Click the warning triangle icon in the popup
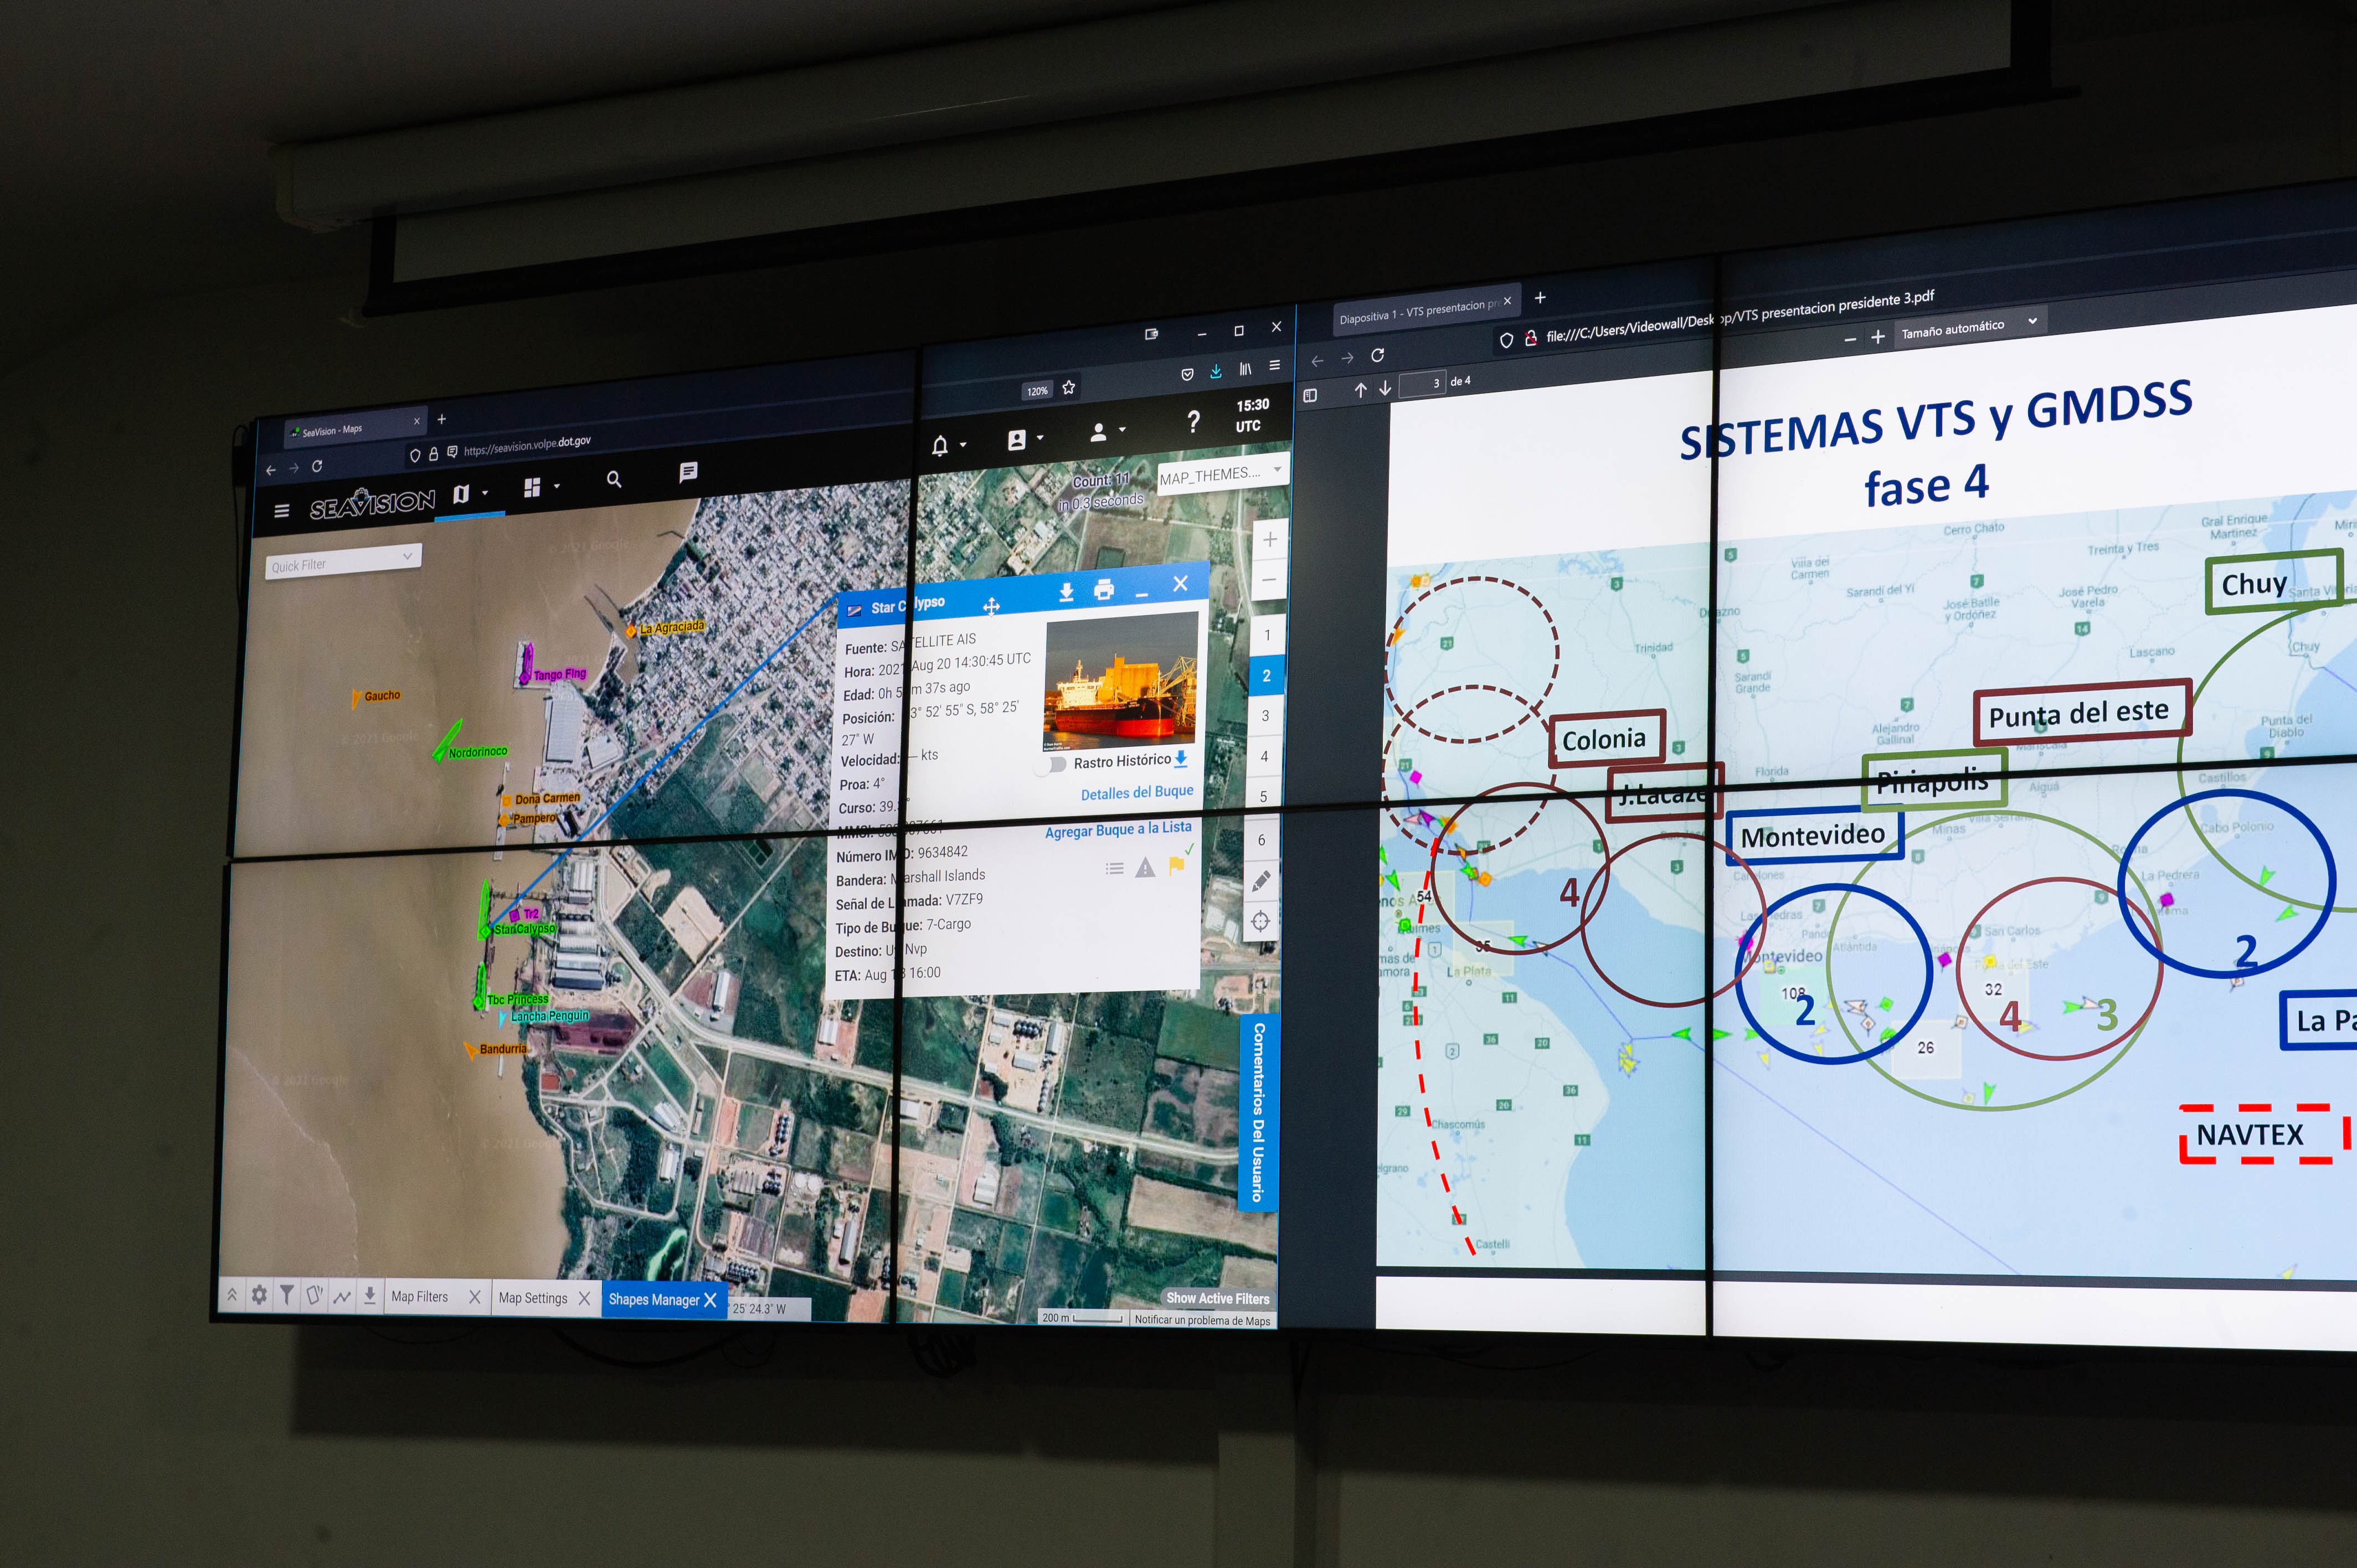Image resolution: width=2357 pixels, height=1568 pixels. click(1145, 868)
